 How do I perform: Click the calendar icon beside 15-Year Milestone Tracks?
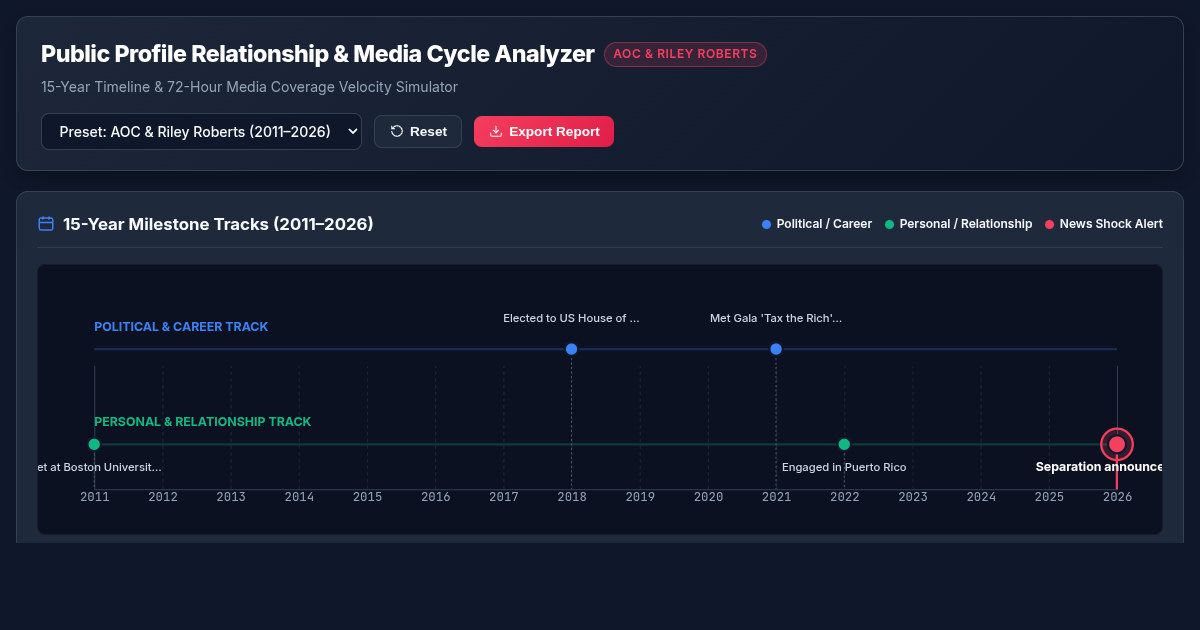click(x=46, y=224)
